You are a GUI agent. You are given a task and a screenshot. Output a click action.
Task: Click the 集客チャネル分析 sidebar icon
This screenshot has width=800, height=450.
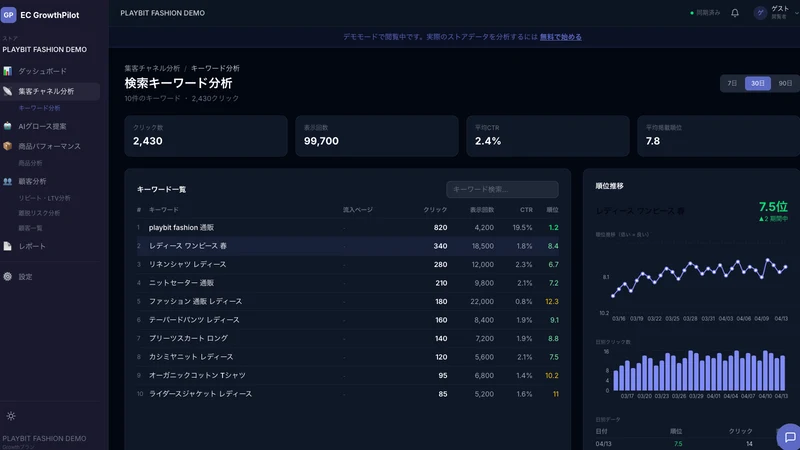point(7,91)
